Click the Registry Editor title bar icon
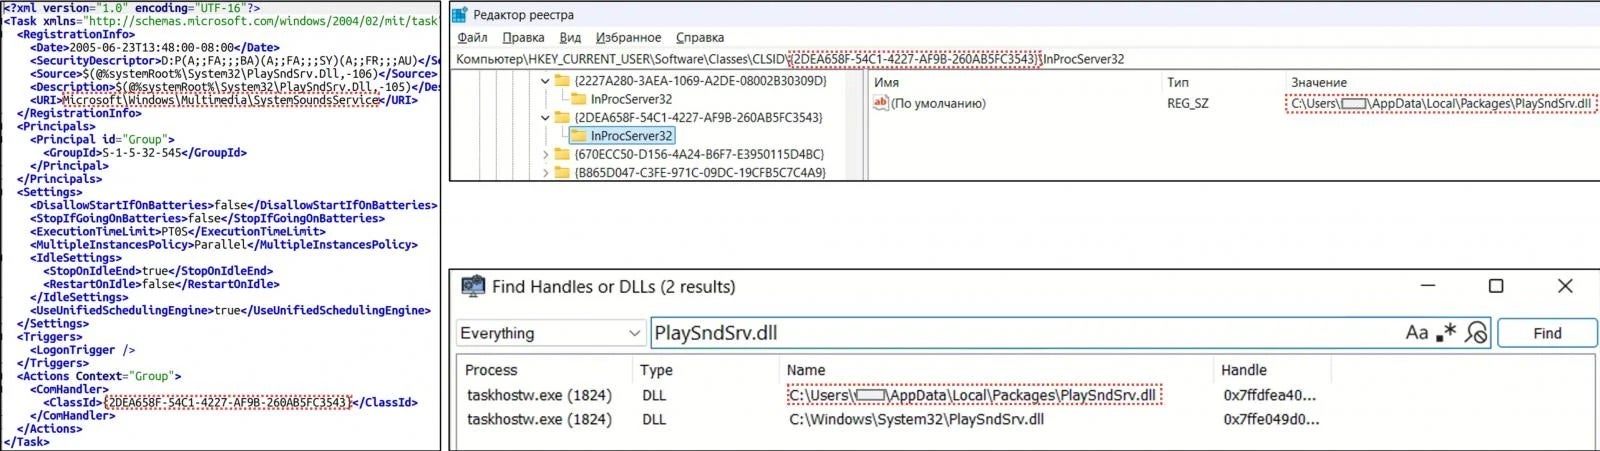Screen dimensions: 1600x451 460,15
